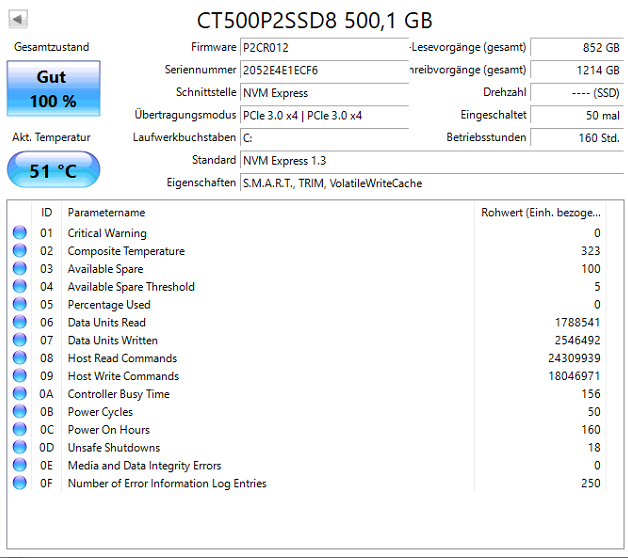This screenshot has height=558, width=628.
Task: Click the Gut 100 % health status button
Action: (x=53, y=89)
